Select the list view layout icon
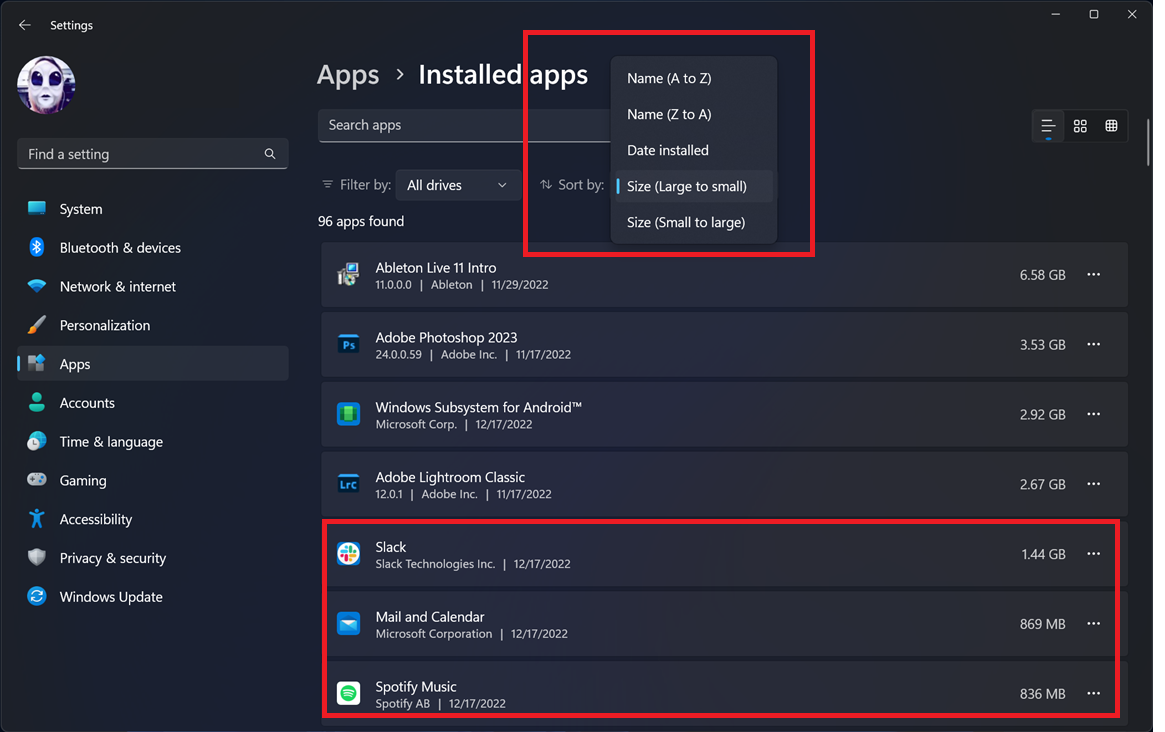 tap(1047, 126)
